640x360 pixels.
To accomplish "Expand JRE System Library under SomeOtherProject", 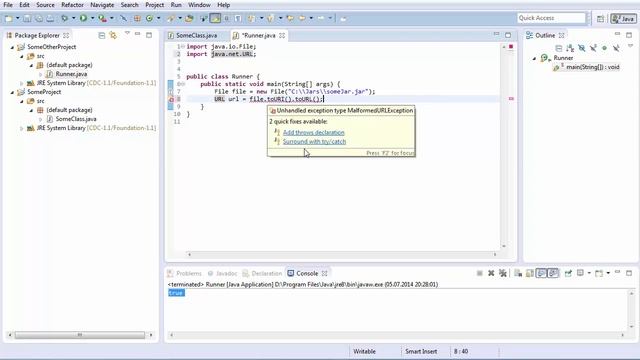I will [x=22, y=83].
